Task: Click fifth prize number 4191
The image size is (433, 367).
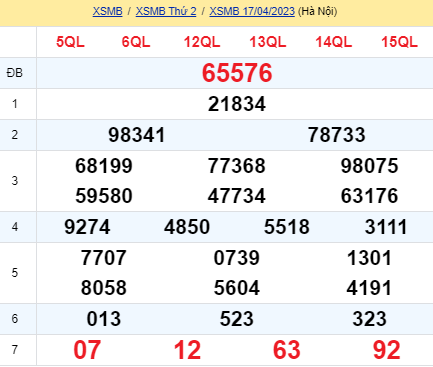Action: 369,288
